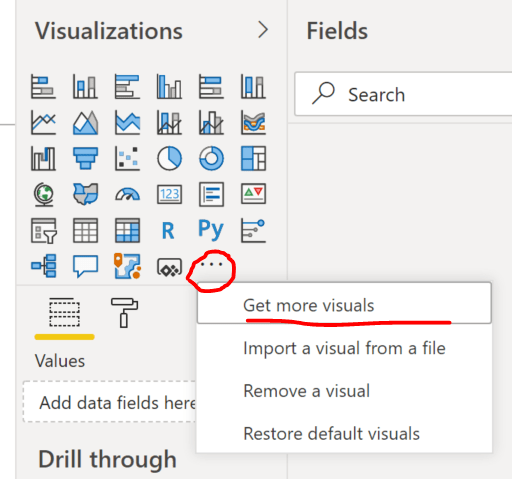This screenshot has width=512, height=479.
Task: Pick the donut chart visual
Action: click(x=211, y=158)
